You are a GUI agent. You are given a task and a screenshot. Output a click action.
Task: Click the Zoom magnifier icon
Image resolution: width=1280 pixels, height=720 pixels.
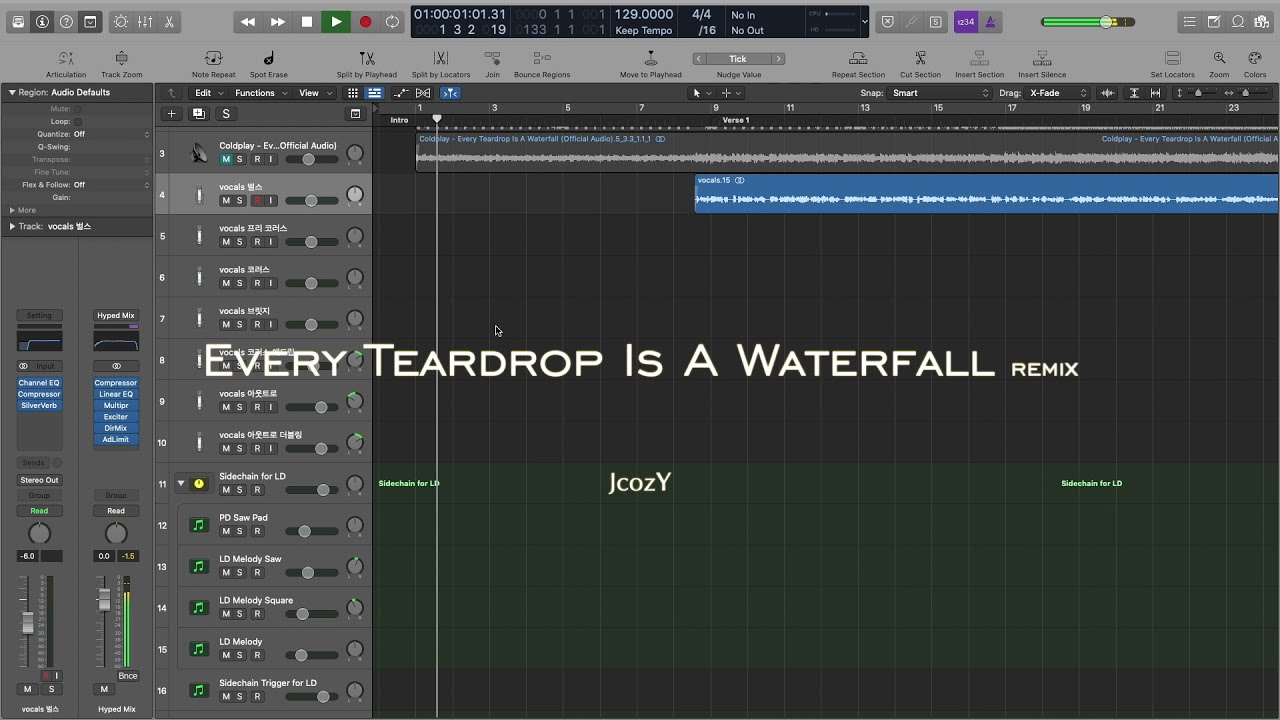1219,59
